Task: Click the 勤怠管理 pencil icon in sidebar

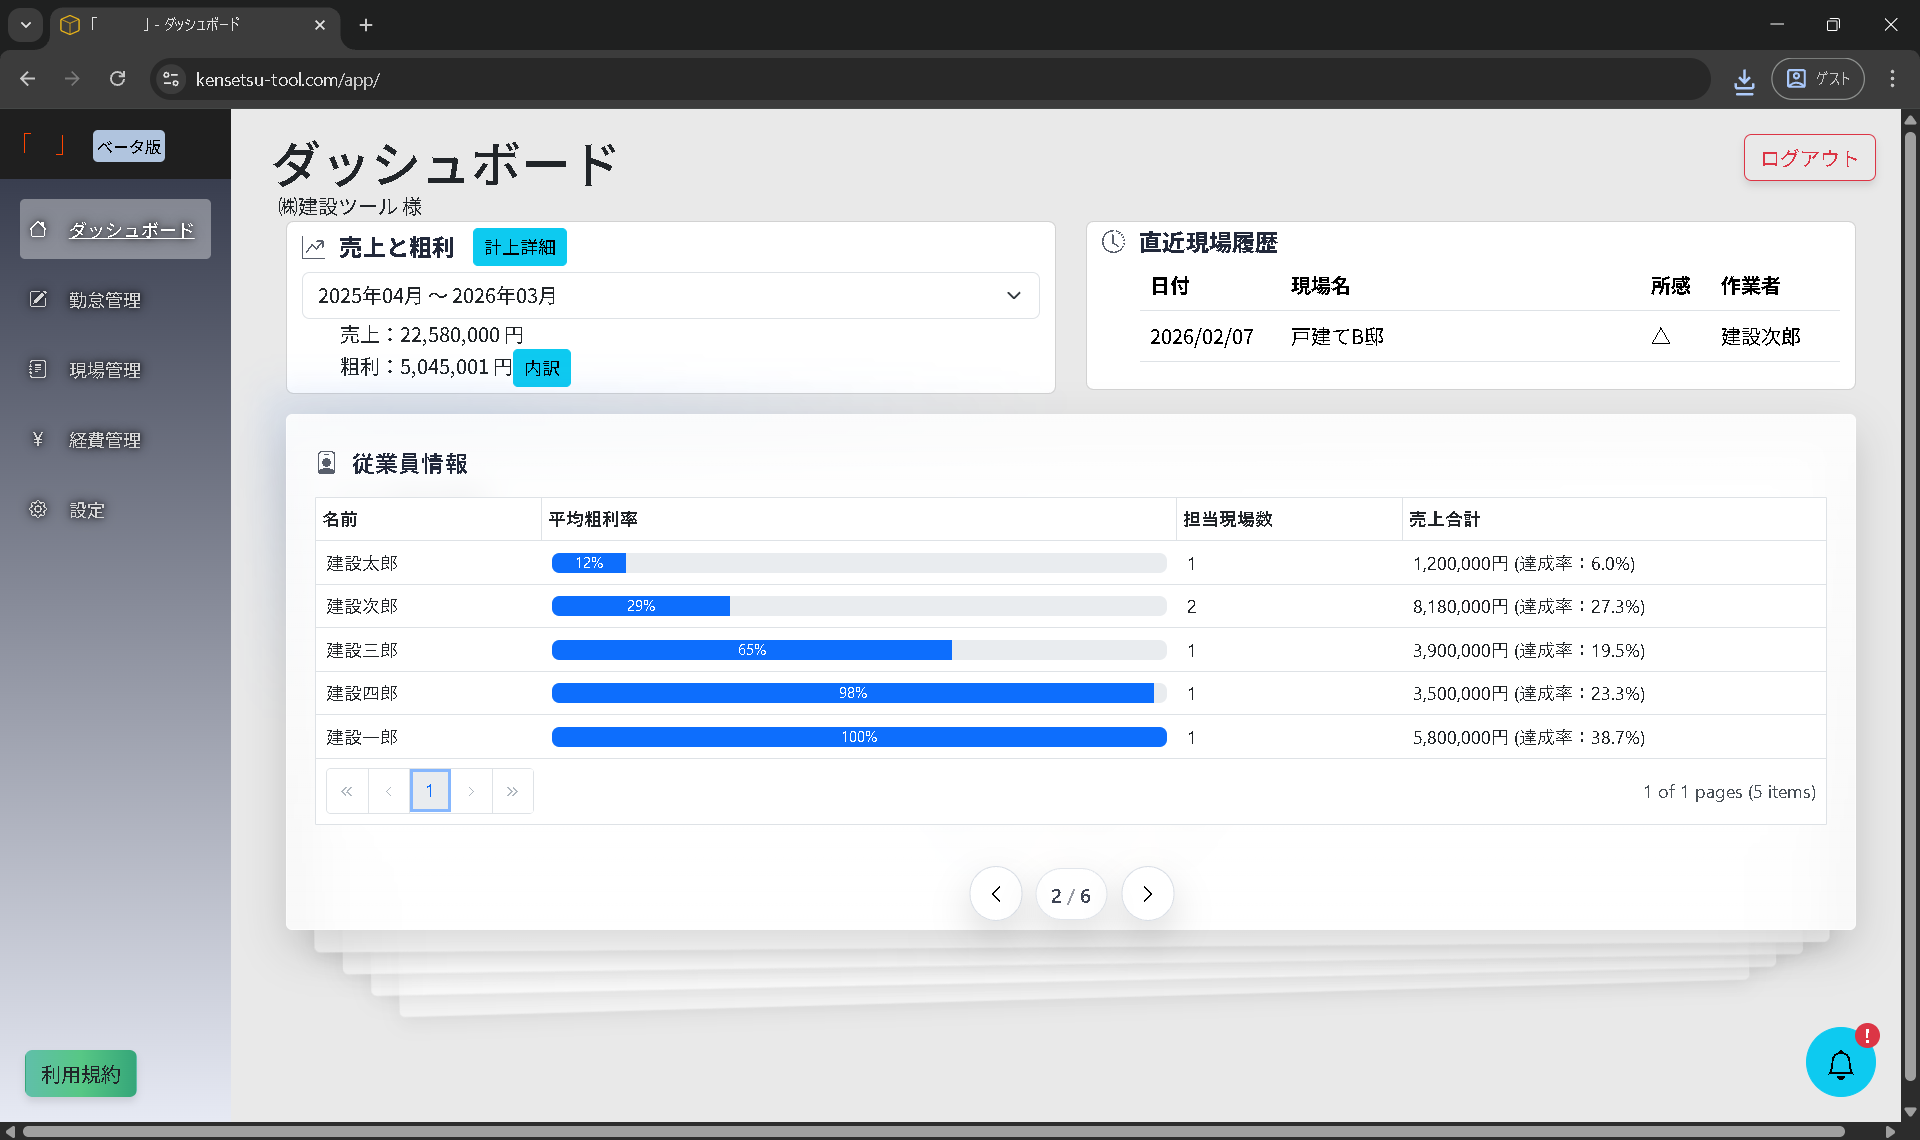Action: pos(38,299)
